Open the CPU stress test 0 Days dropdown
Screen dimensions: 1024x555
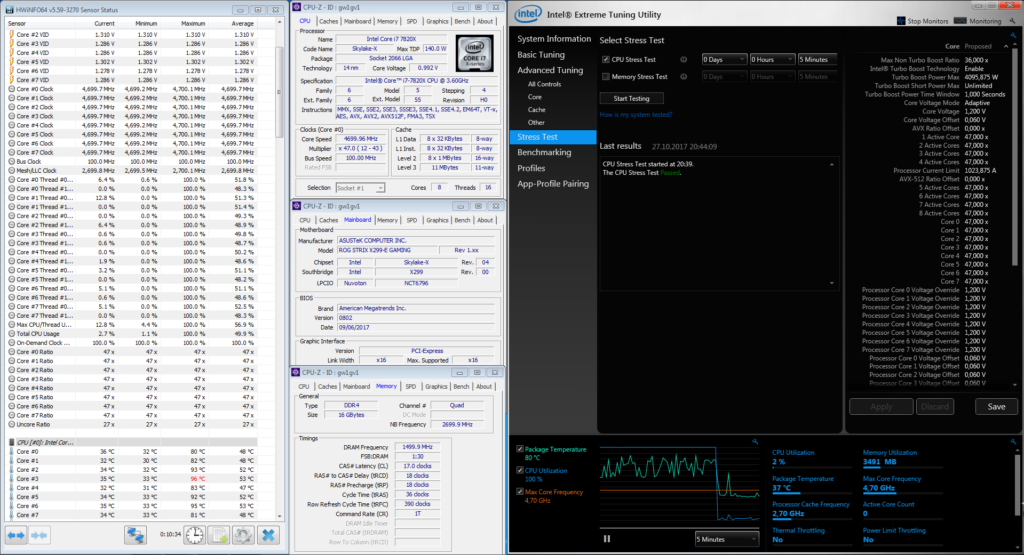pos(724,59)
